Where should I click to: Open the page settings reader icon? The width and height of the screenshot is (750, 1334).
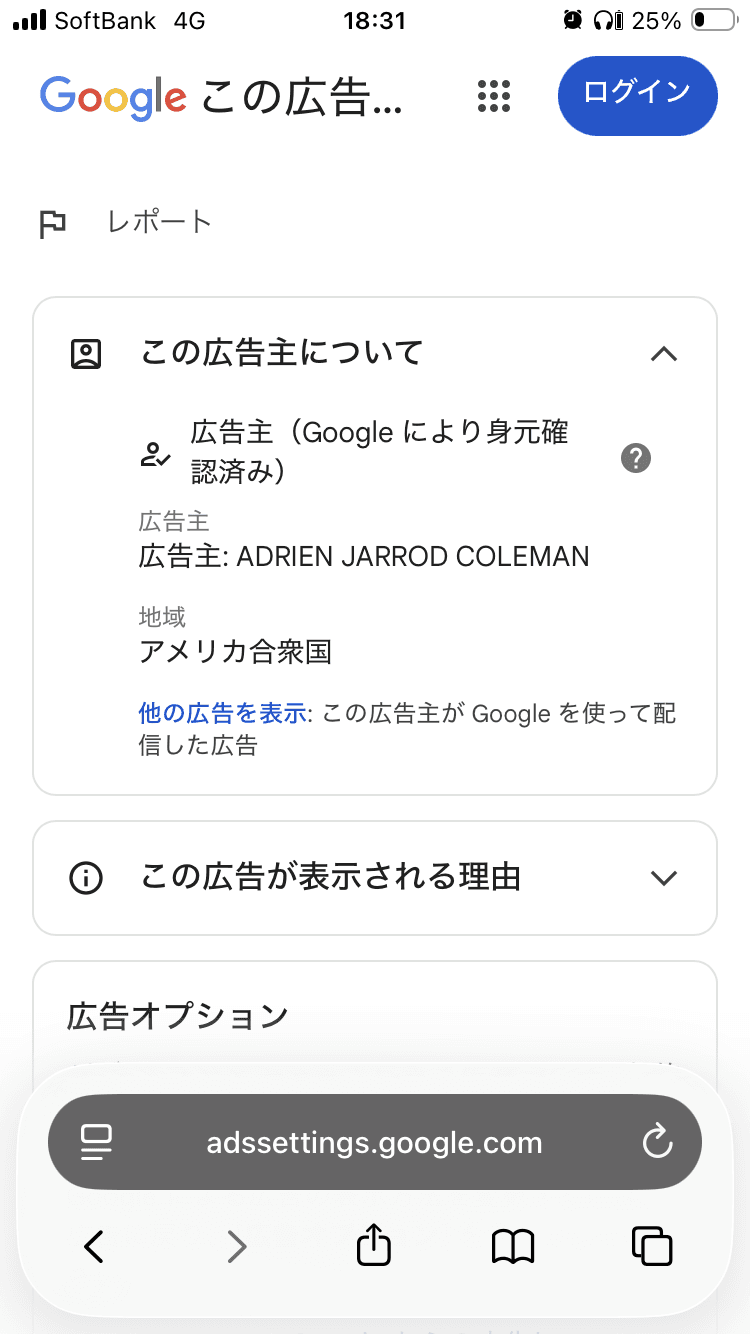pos(96,1143)
